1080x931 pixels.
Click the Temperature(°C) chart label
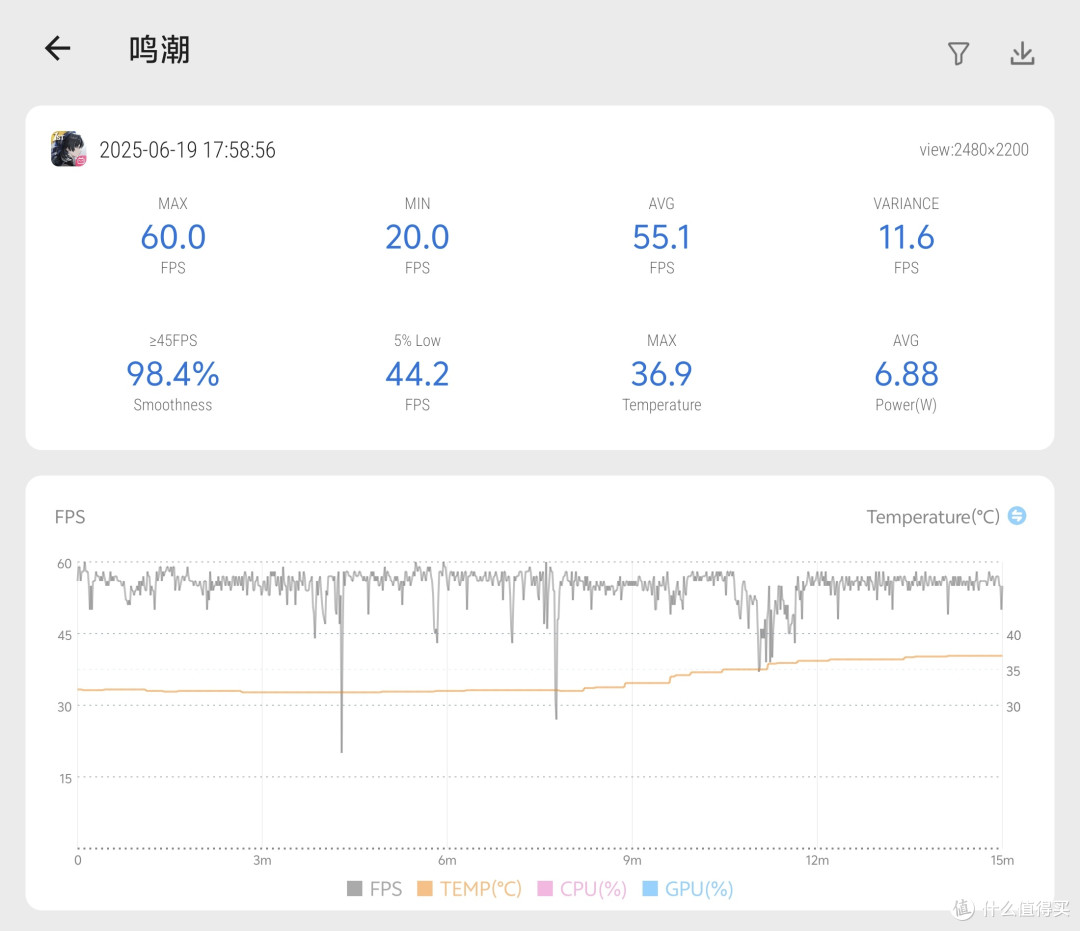[x=933, y=516]
